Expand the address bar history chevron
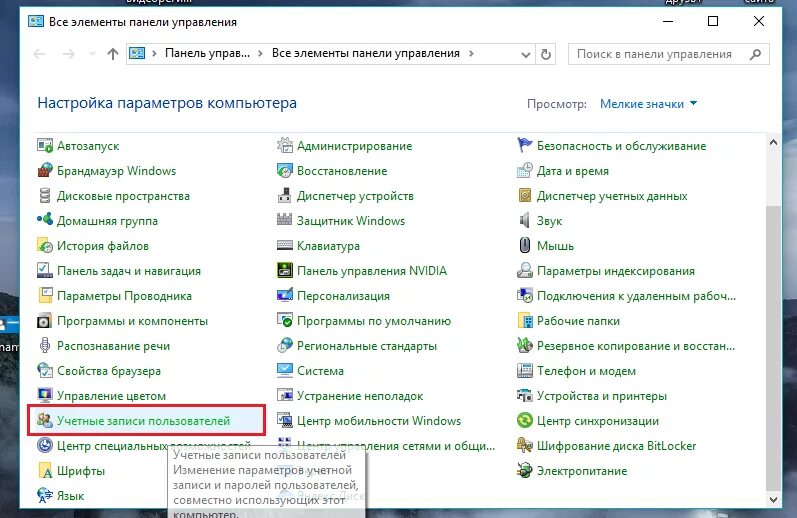The image size is (797, 518). pos(526,54)
